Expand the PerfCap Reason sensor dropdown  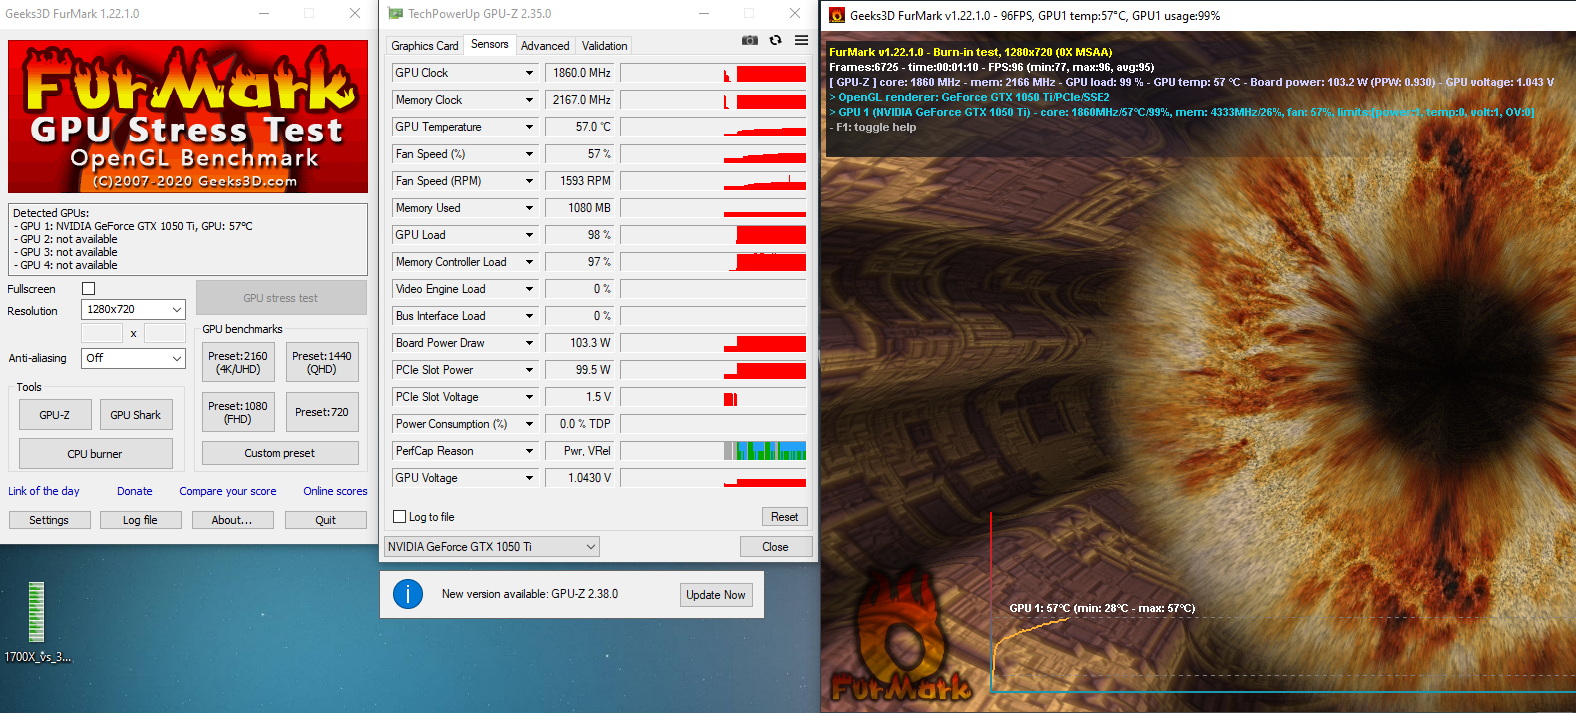pos(529,451)
